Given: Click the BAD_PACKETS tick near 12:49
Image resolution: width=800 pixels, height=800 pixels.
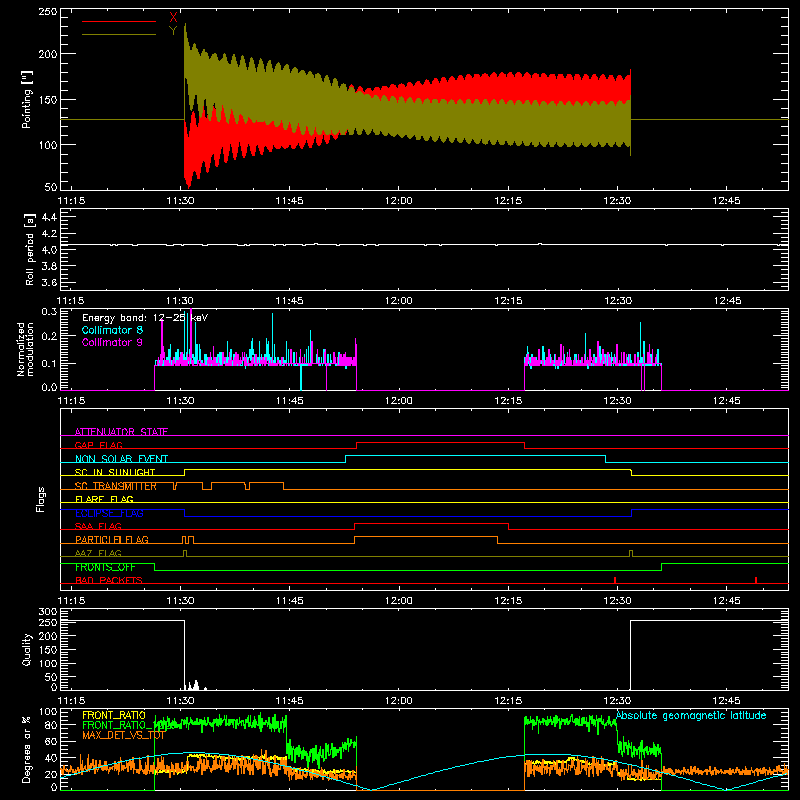Looking at the screenshot, I should [x=756, y=580].
